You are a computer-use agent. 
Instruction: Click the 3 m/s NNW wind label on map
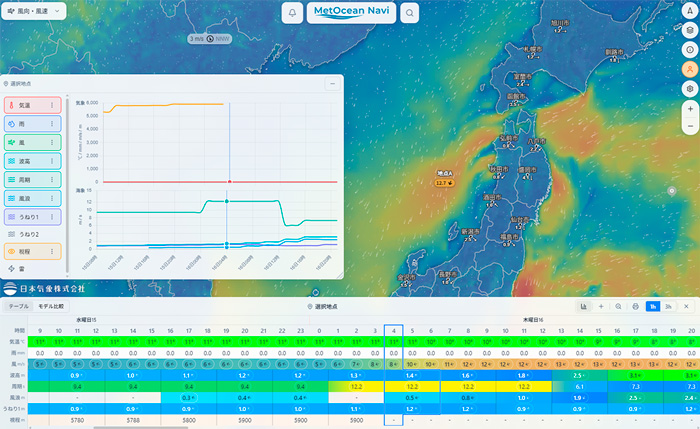[x=210, y=39]
